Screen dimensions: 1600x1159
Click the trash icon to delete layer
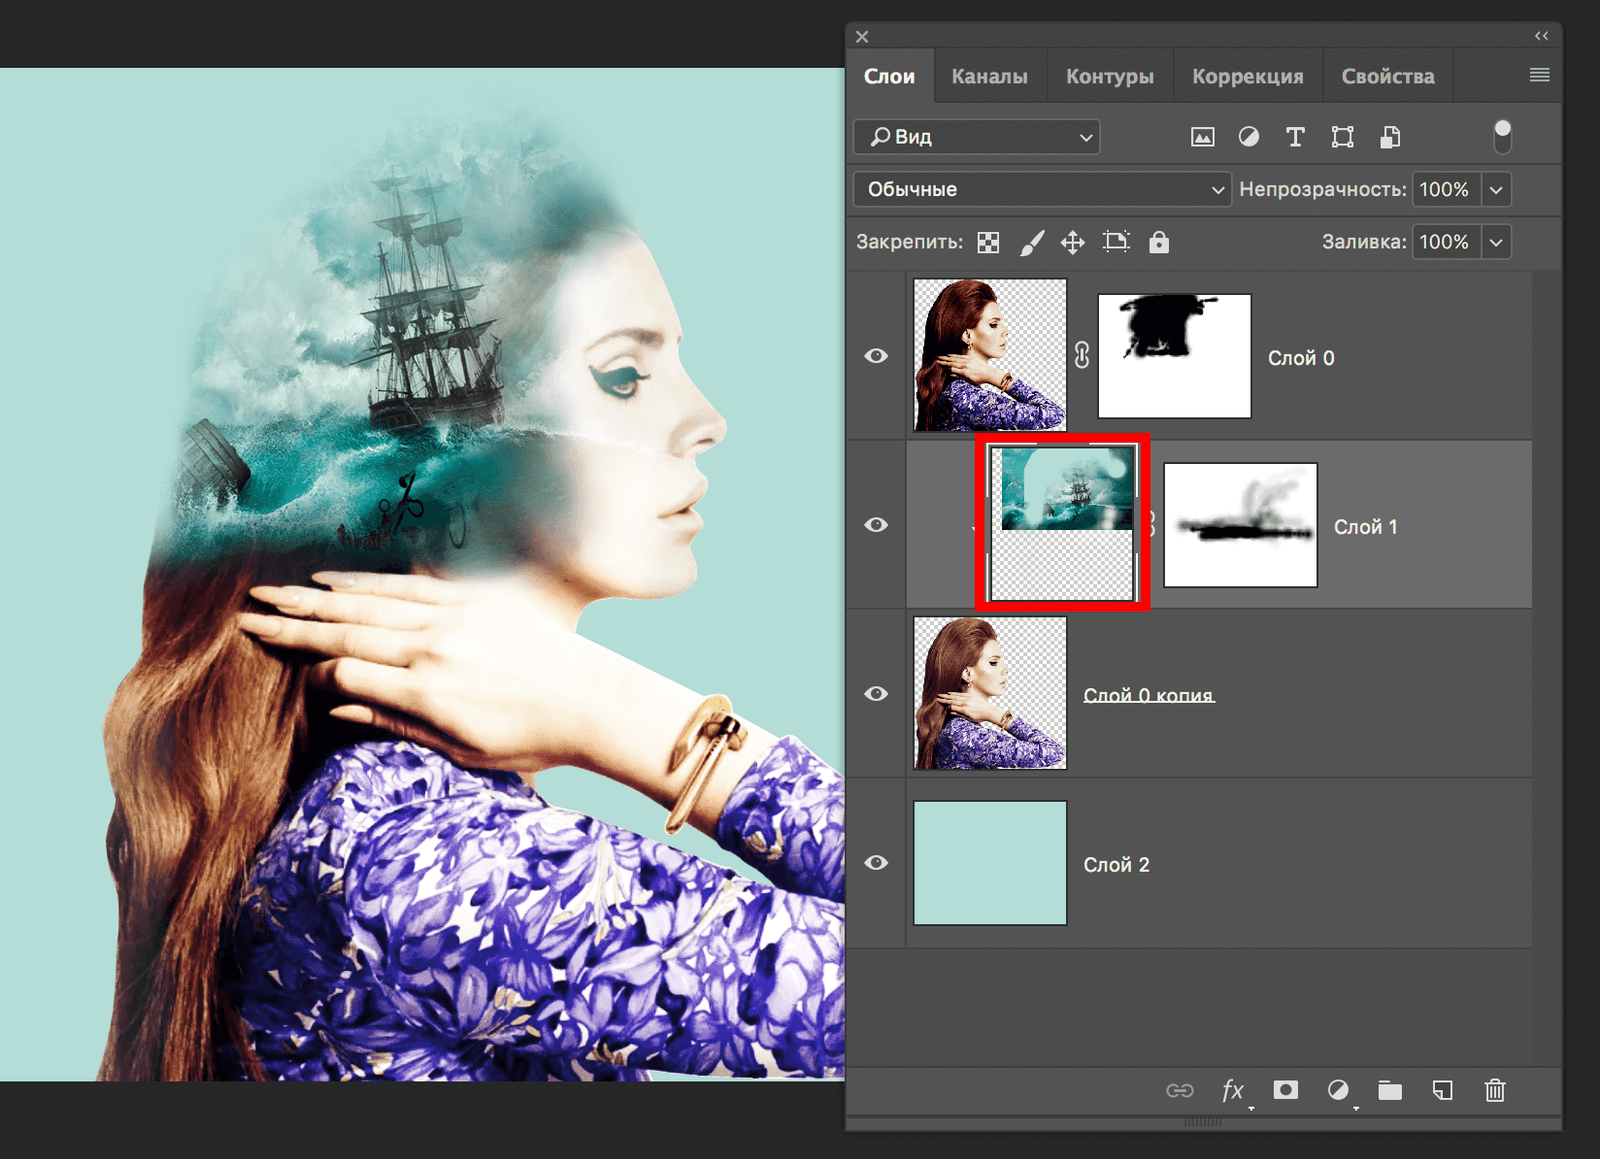pos(1494,1090)
